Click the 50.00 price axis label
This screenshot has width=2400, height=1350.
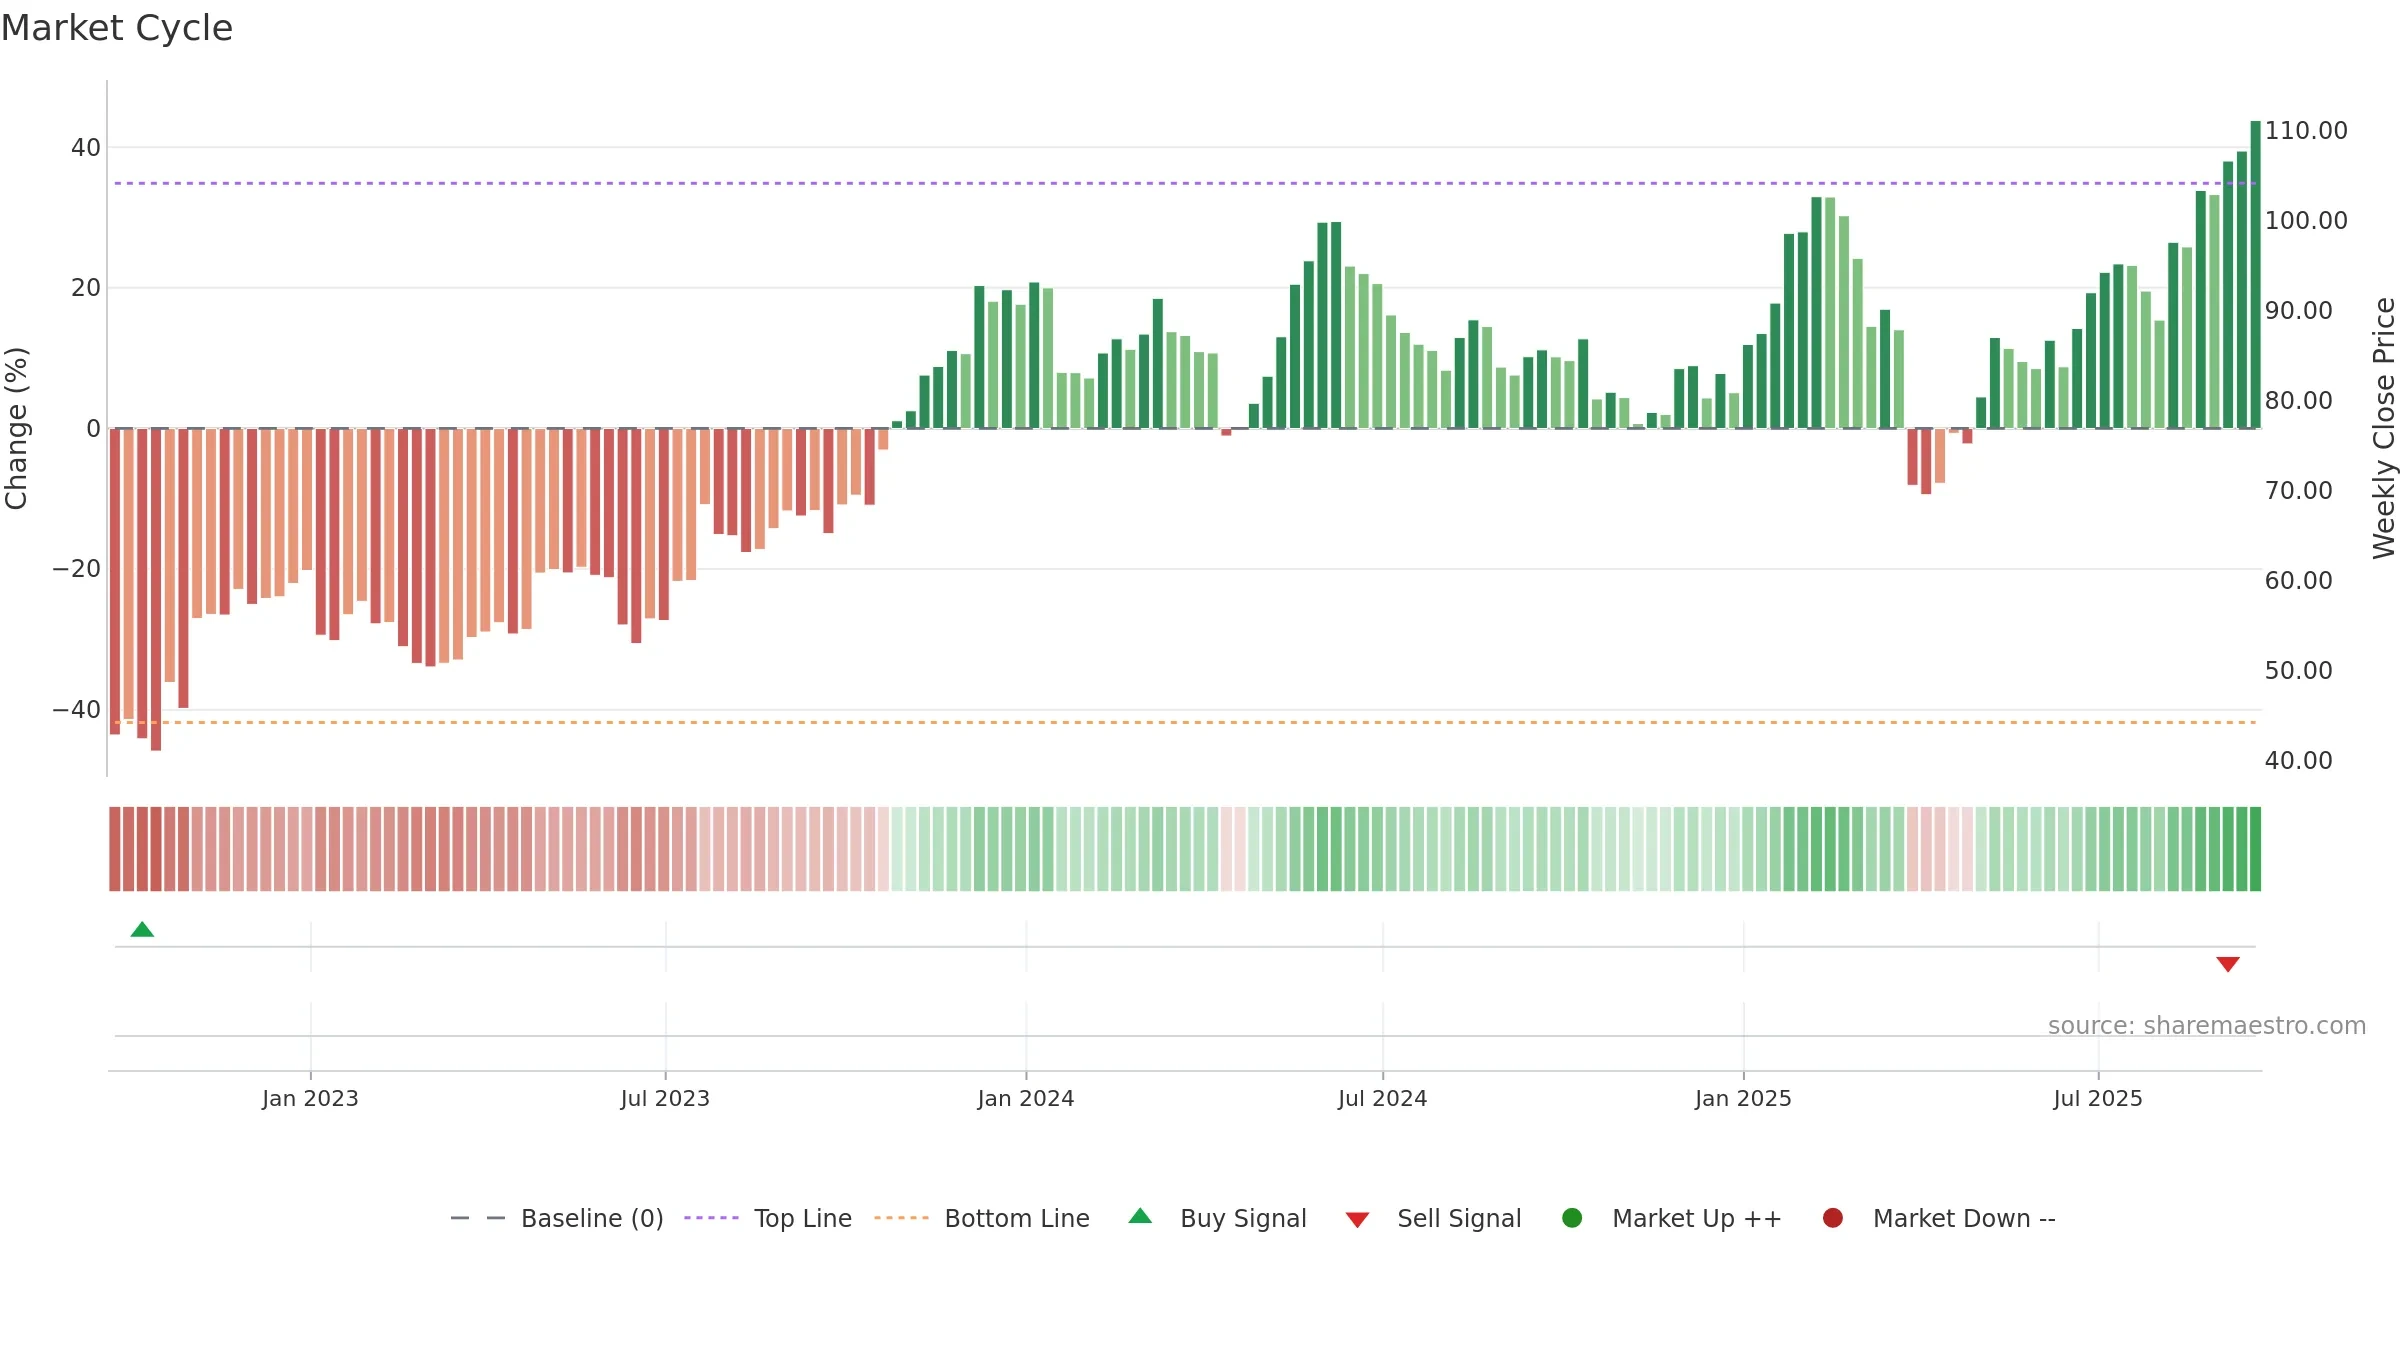pyautogui.click(x=2299, y=671)
